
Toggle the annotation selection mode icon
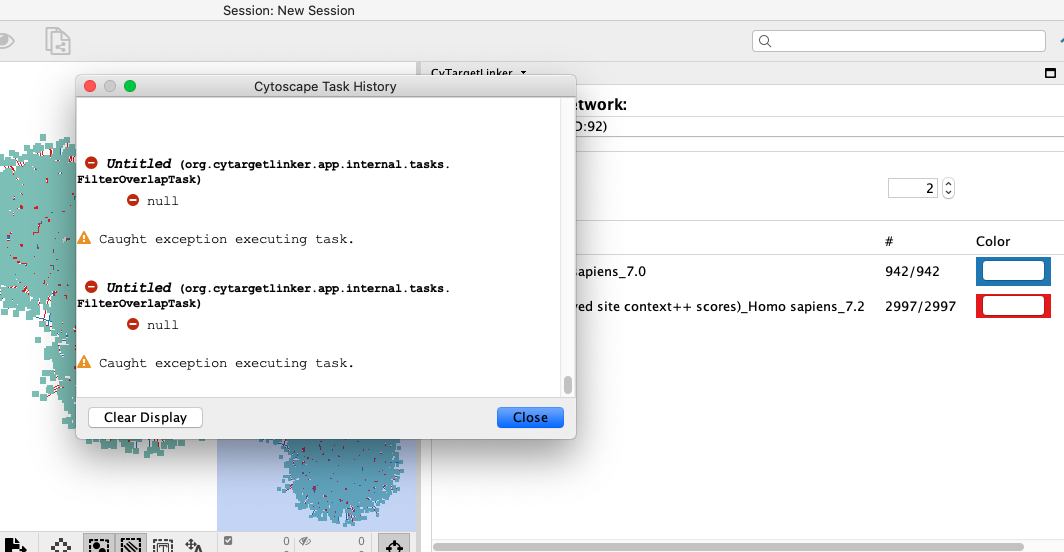[163, 545]
